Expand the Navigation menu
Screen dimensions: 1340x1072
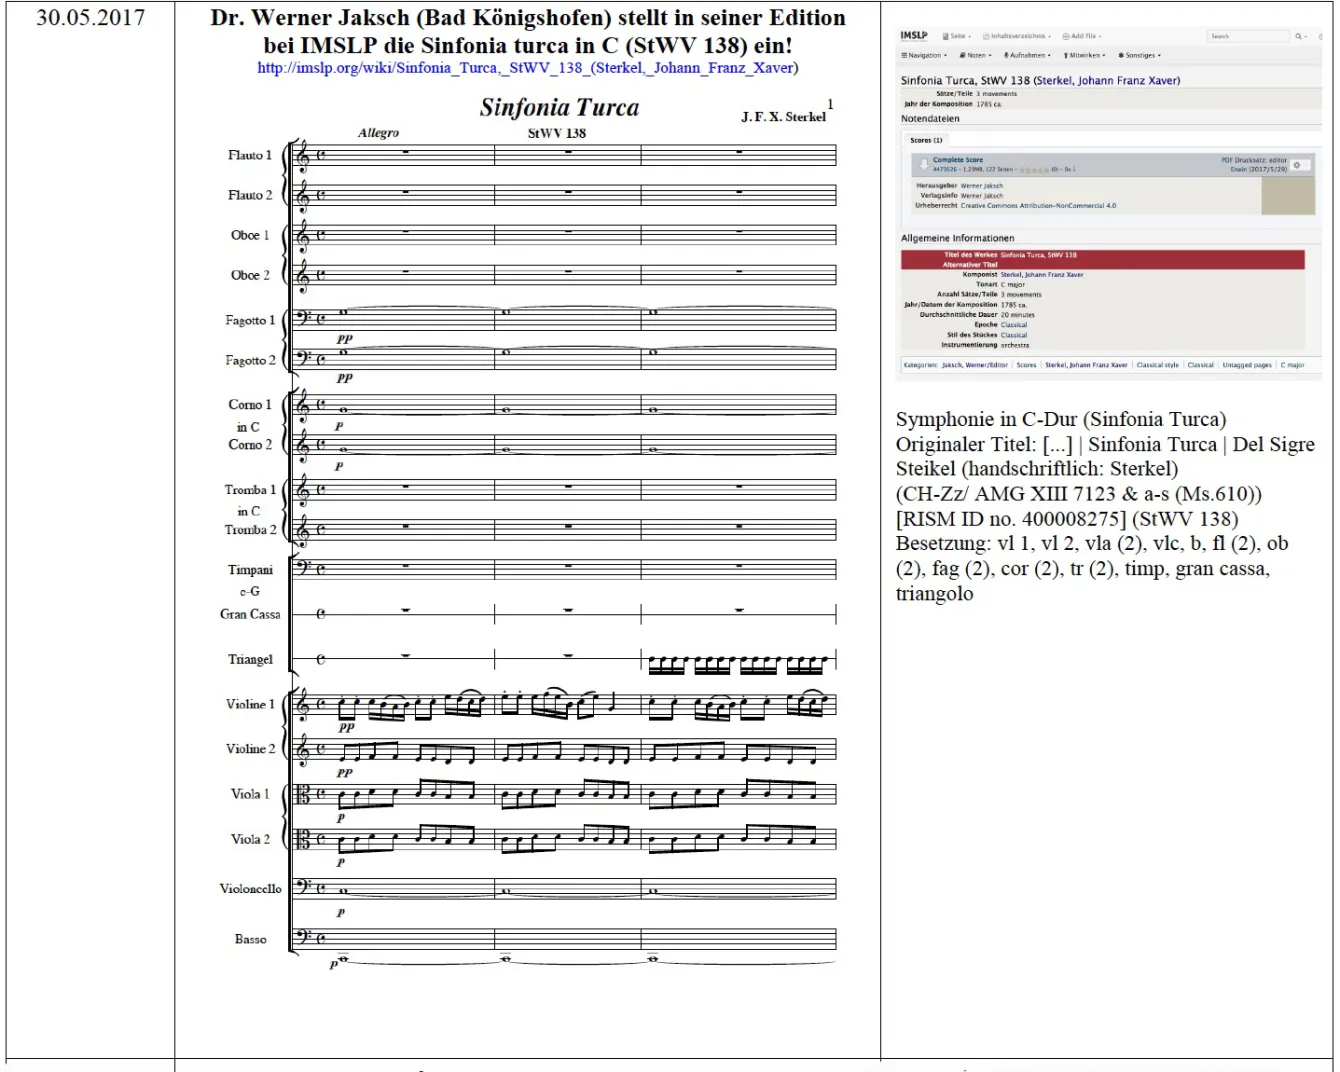point(924,55)
